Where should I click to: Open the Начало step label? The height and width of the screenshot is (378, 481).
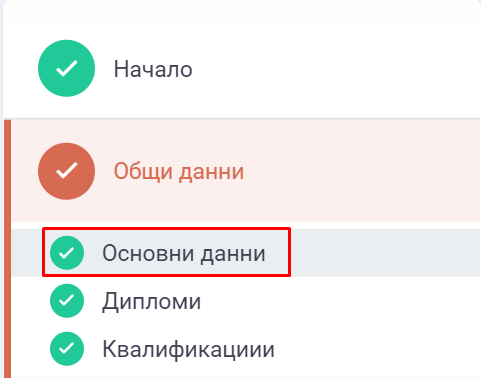pyautogui.click(x=153, y=69)
